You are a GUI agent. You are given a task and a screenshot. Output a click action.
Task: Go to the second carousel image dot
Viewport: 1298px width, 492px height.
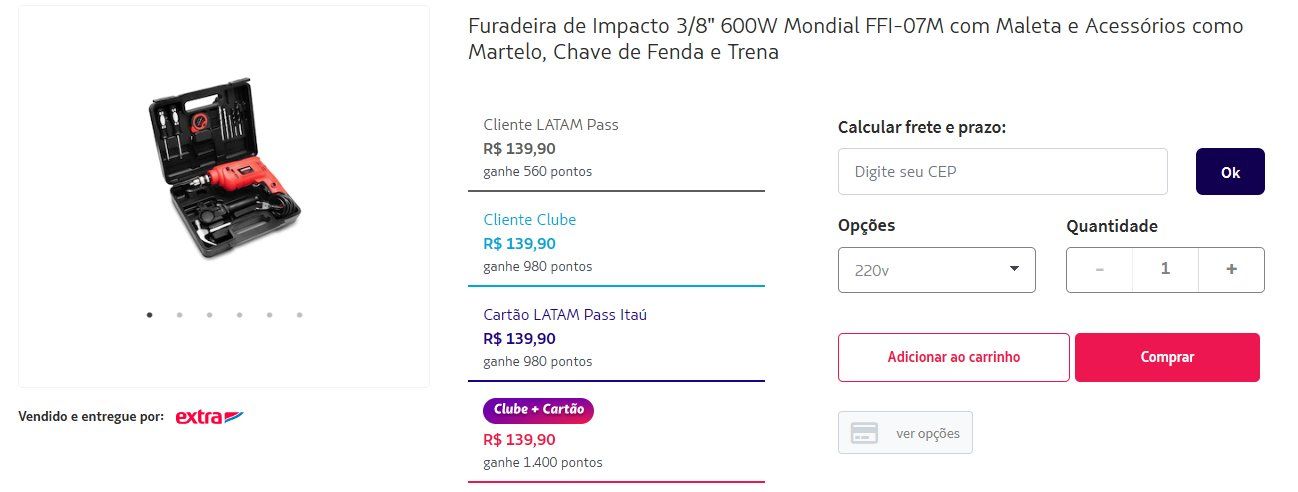179,315
